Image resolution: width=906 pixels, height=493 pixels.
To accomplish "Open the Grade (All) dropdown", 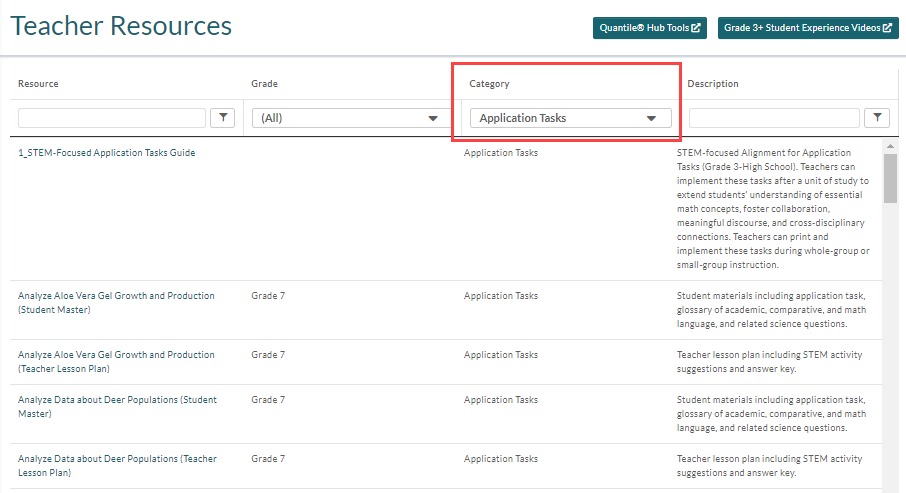I will click(x=349, y=118).
